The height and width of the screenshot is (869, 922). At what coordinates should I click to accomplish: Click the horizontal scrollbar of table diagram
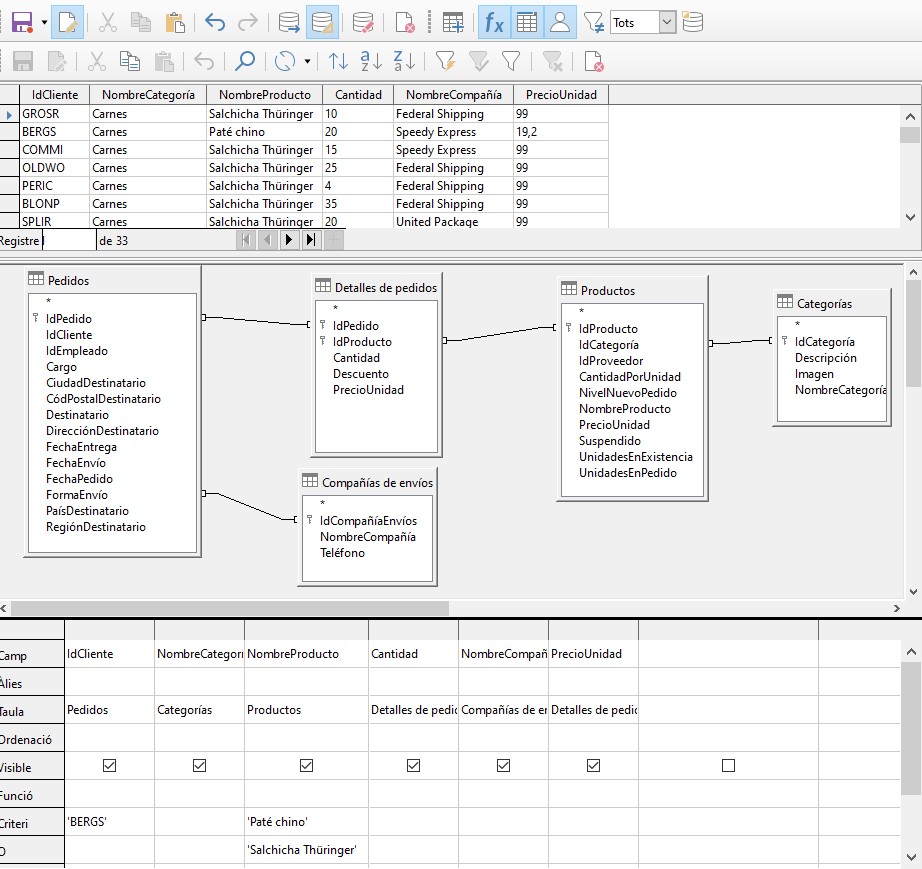click(x=230, y=608)
